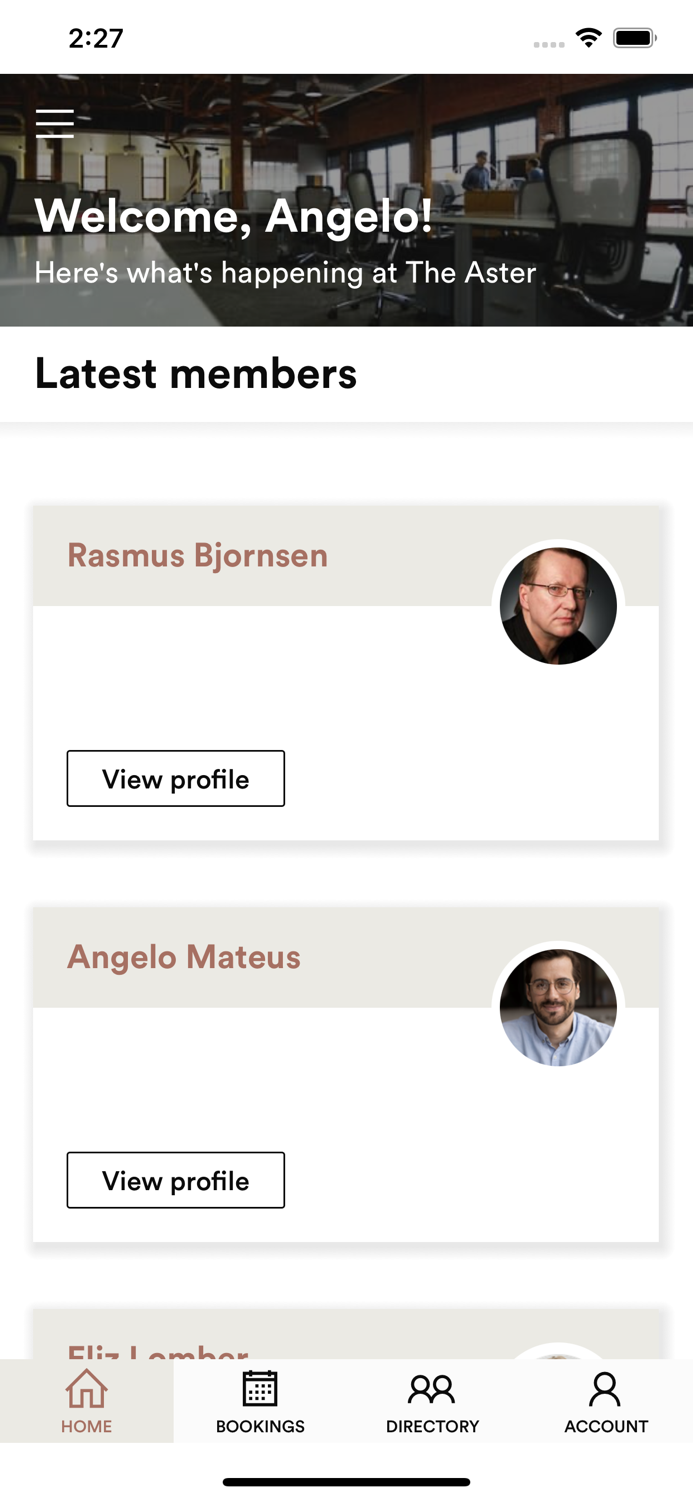
Task: Tap the Account person icon
Action: pyautogui.click(x=605, y=1389)
